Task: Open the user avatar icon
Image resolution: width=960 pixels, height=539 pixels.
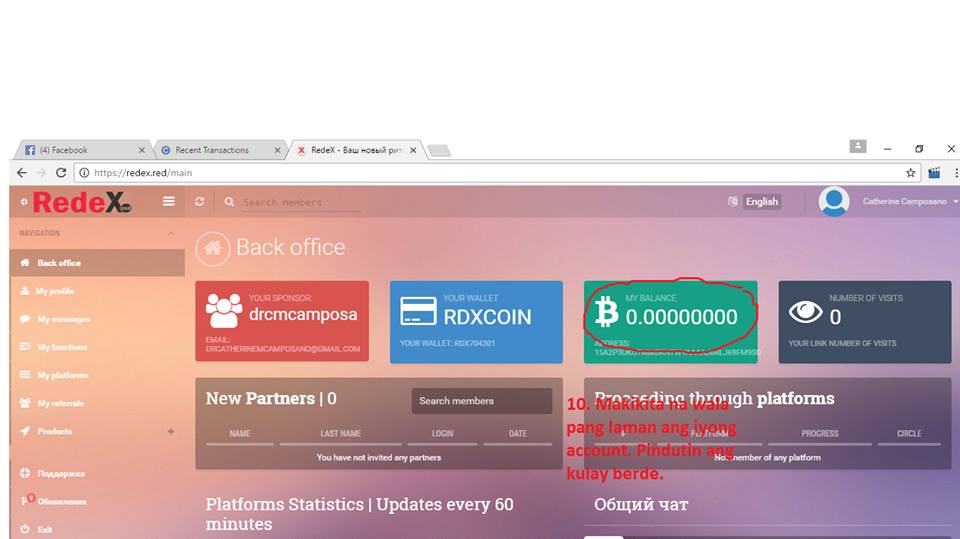Action: [x=834, y=201]
